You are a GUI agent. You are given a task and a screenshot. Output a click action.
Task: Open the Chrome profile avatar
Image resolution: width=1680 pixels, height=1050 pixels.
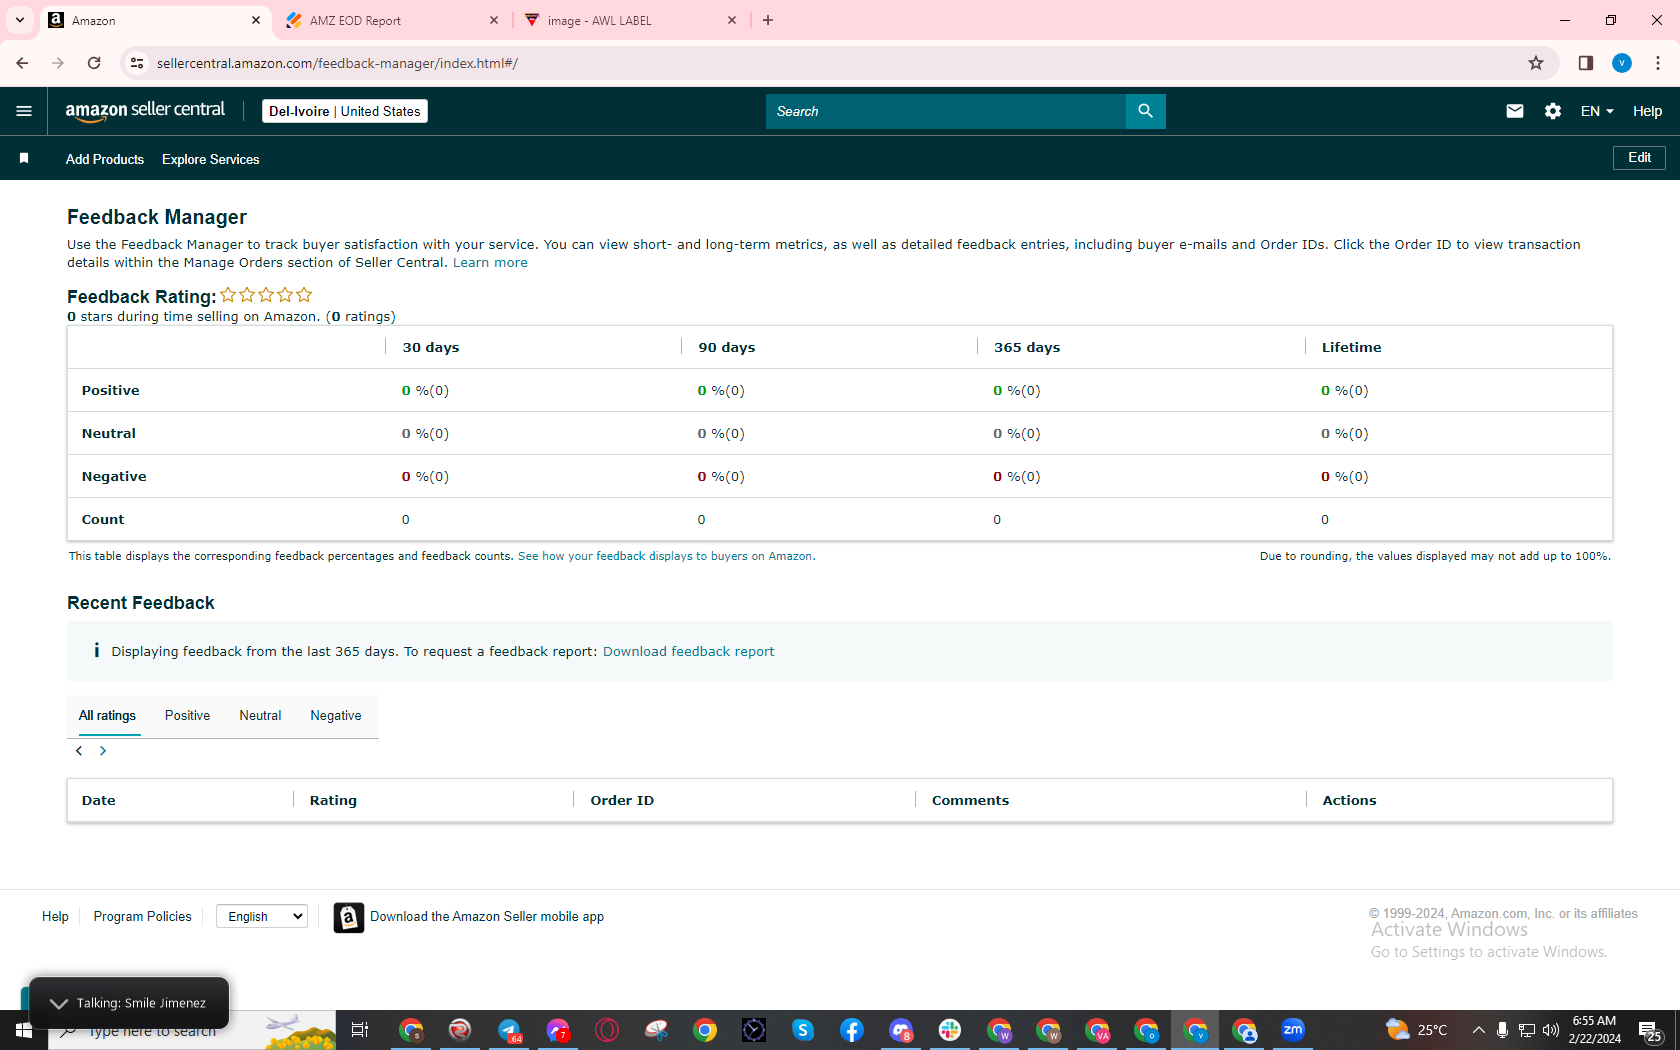(1622, 63)
